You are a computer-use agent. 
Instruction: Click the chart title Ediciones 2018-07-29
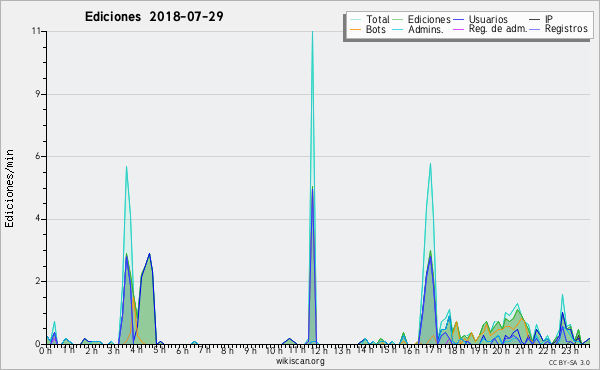click(154, 16)
